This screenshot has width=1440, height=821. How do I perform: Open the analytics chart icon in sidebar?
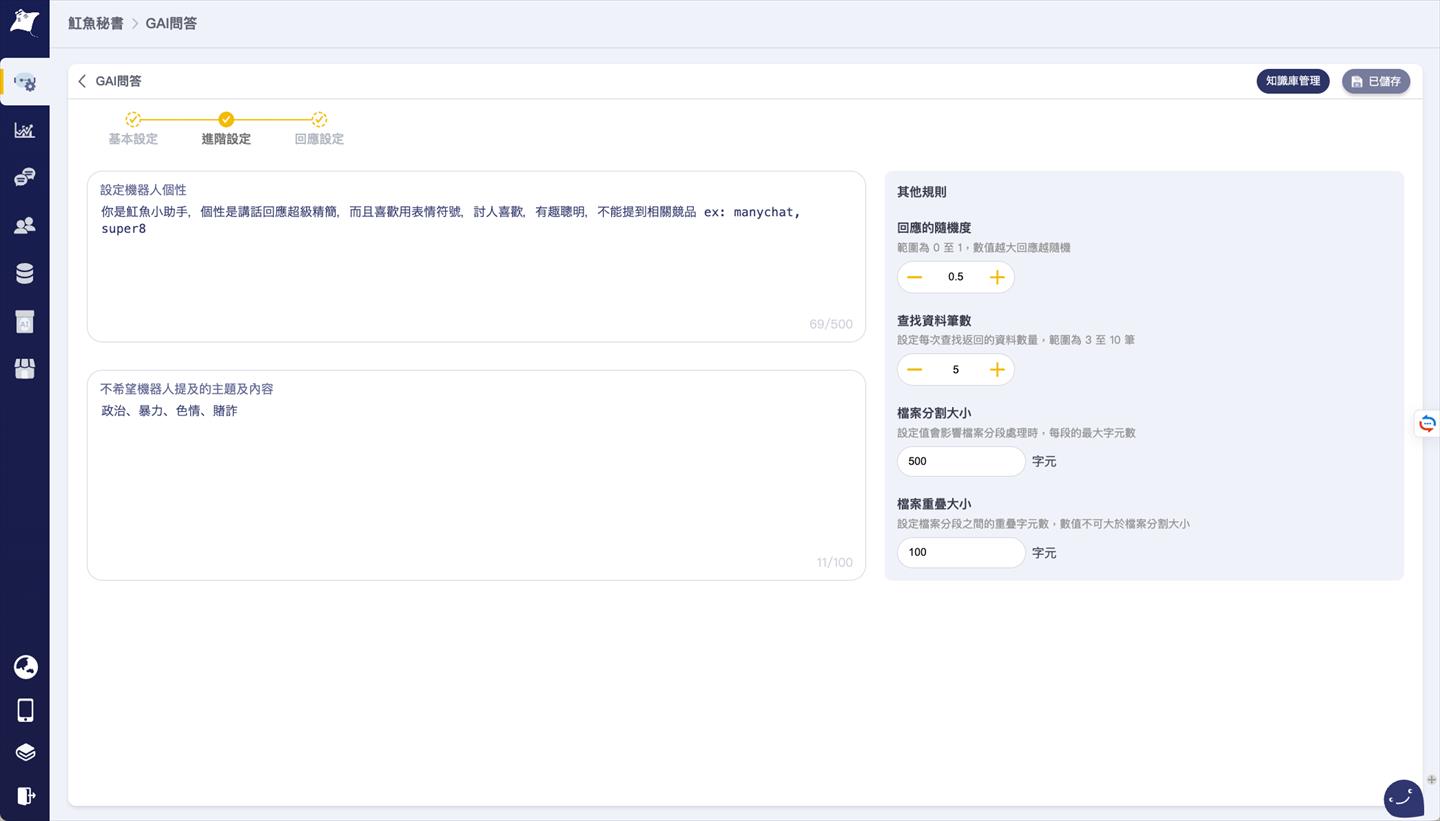(x=24, y=130)
